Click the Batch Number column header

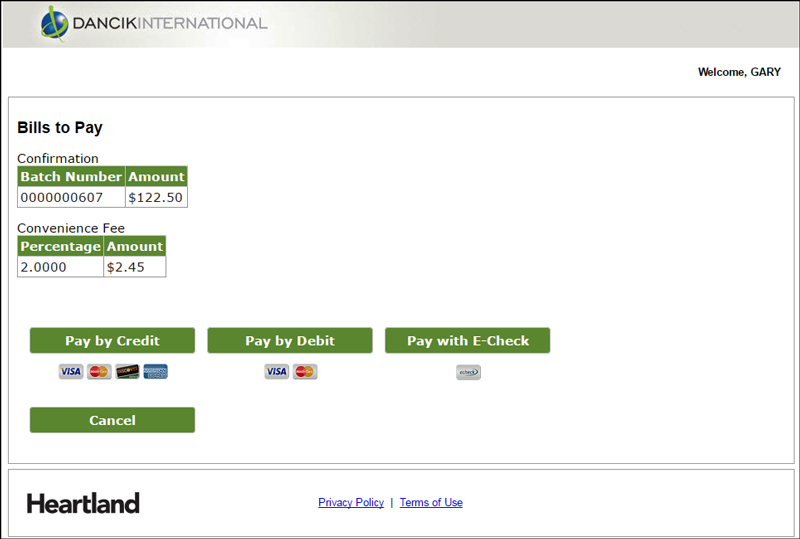pyautogui.click(x=71, y=177)
